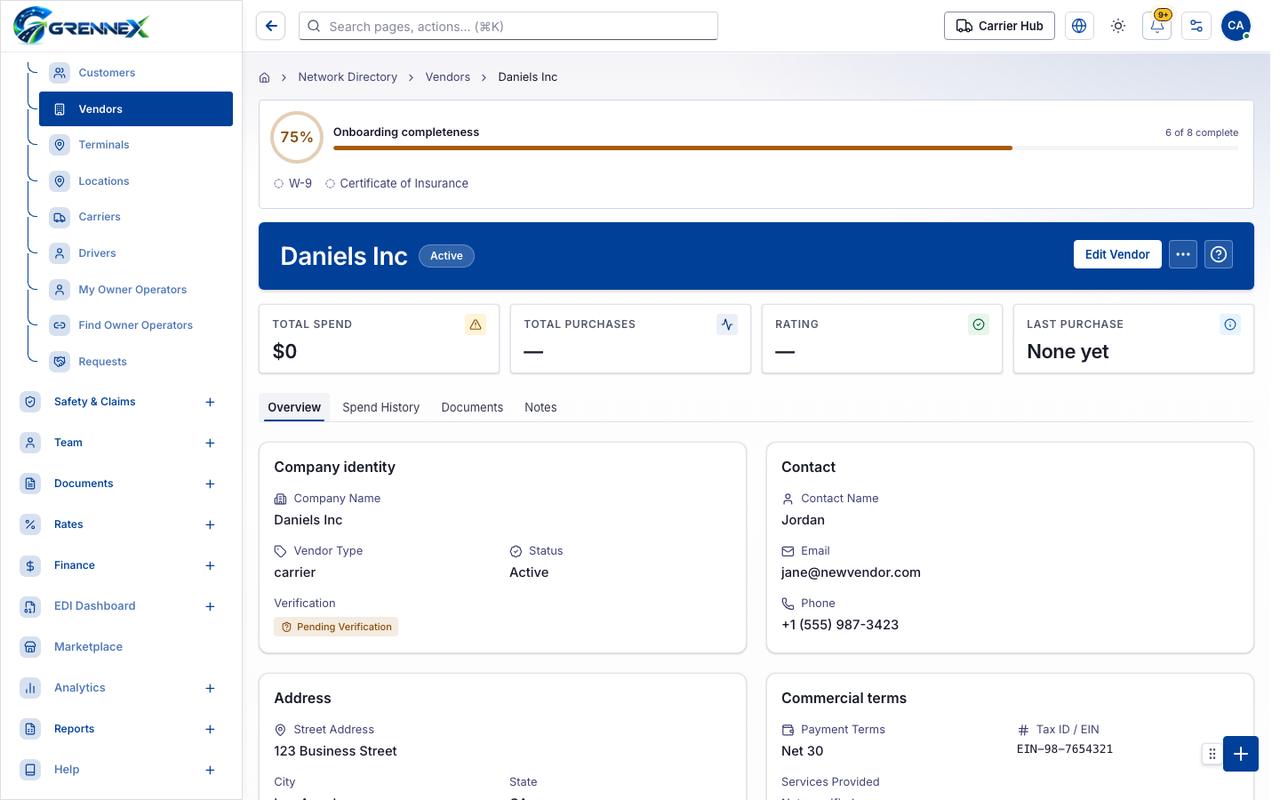Click the 75% progress circle

297,137
